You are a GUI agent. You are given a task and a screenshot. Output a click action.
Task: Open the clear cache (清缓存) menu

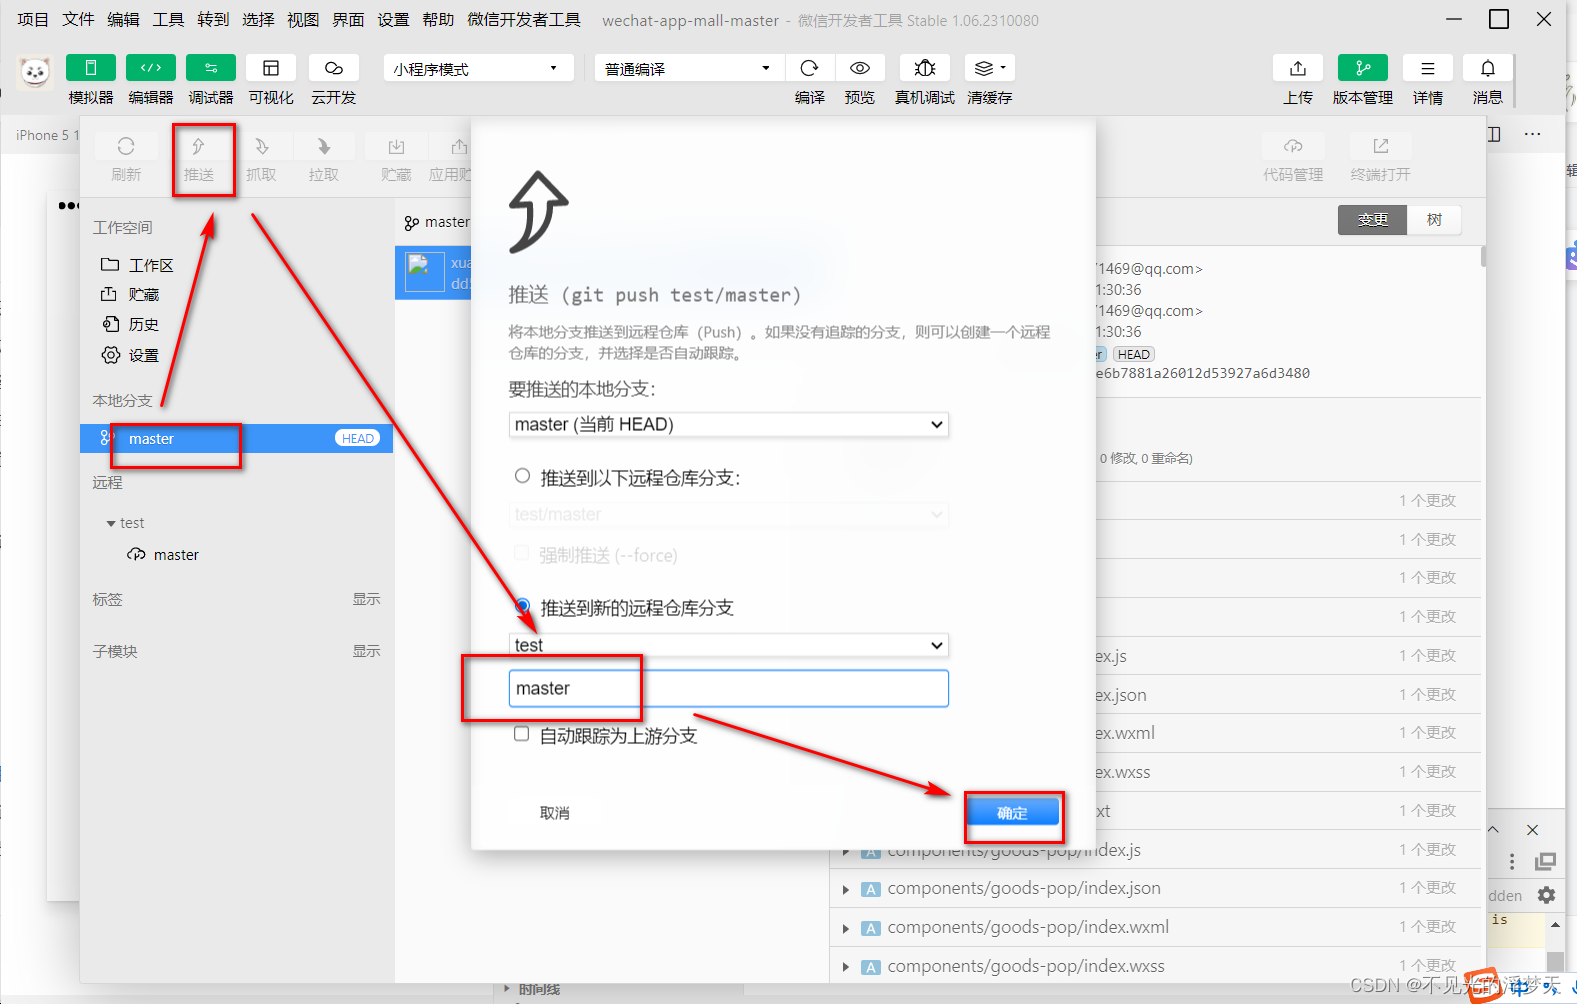[x=990, y=67]
